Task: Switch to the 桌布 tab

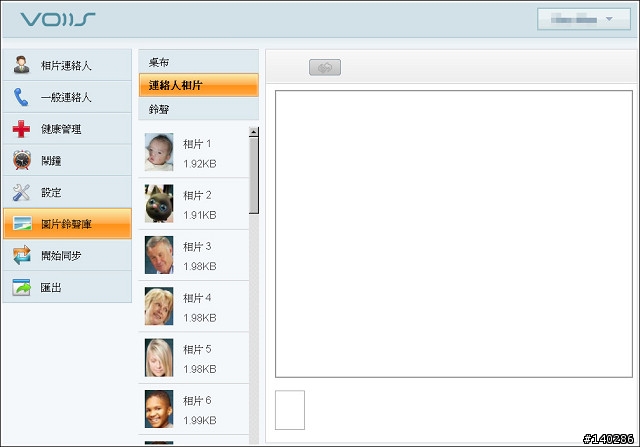Action: tap(198, 62)
